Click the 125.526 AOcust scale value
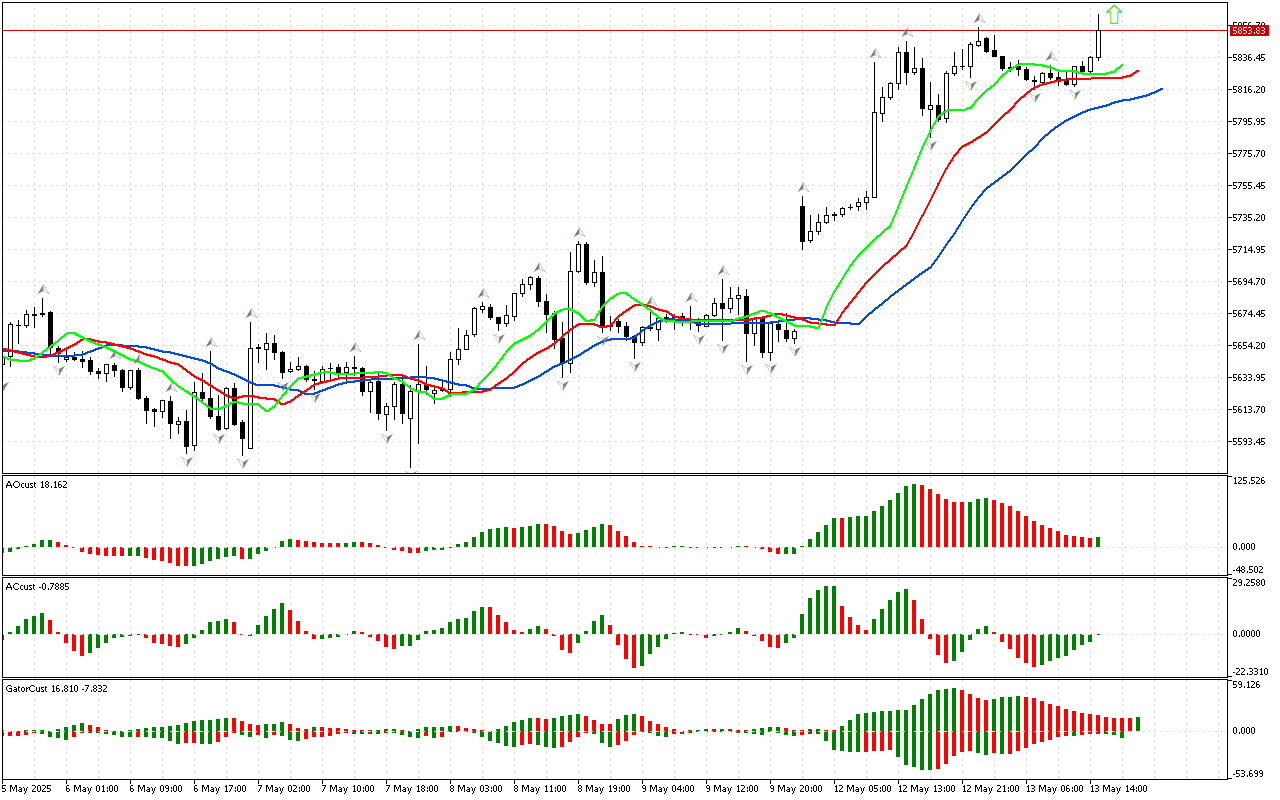The image size is (1280, 800). (x=1251, y=481)
